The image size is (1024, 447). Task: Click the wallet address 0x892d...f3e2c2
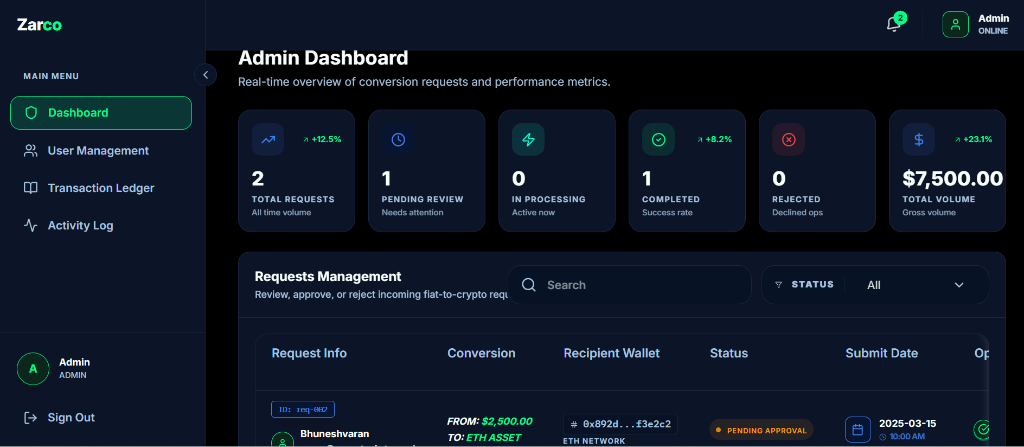point(620,424)
